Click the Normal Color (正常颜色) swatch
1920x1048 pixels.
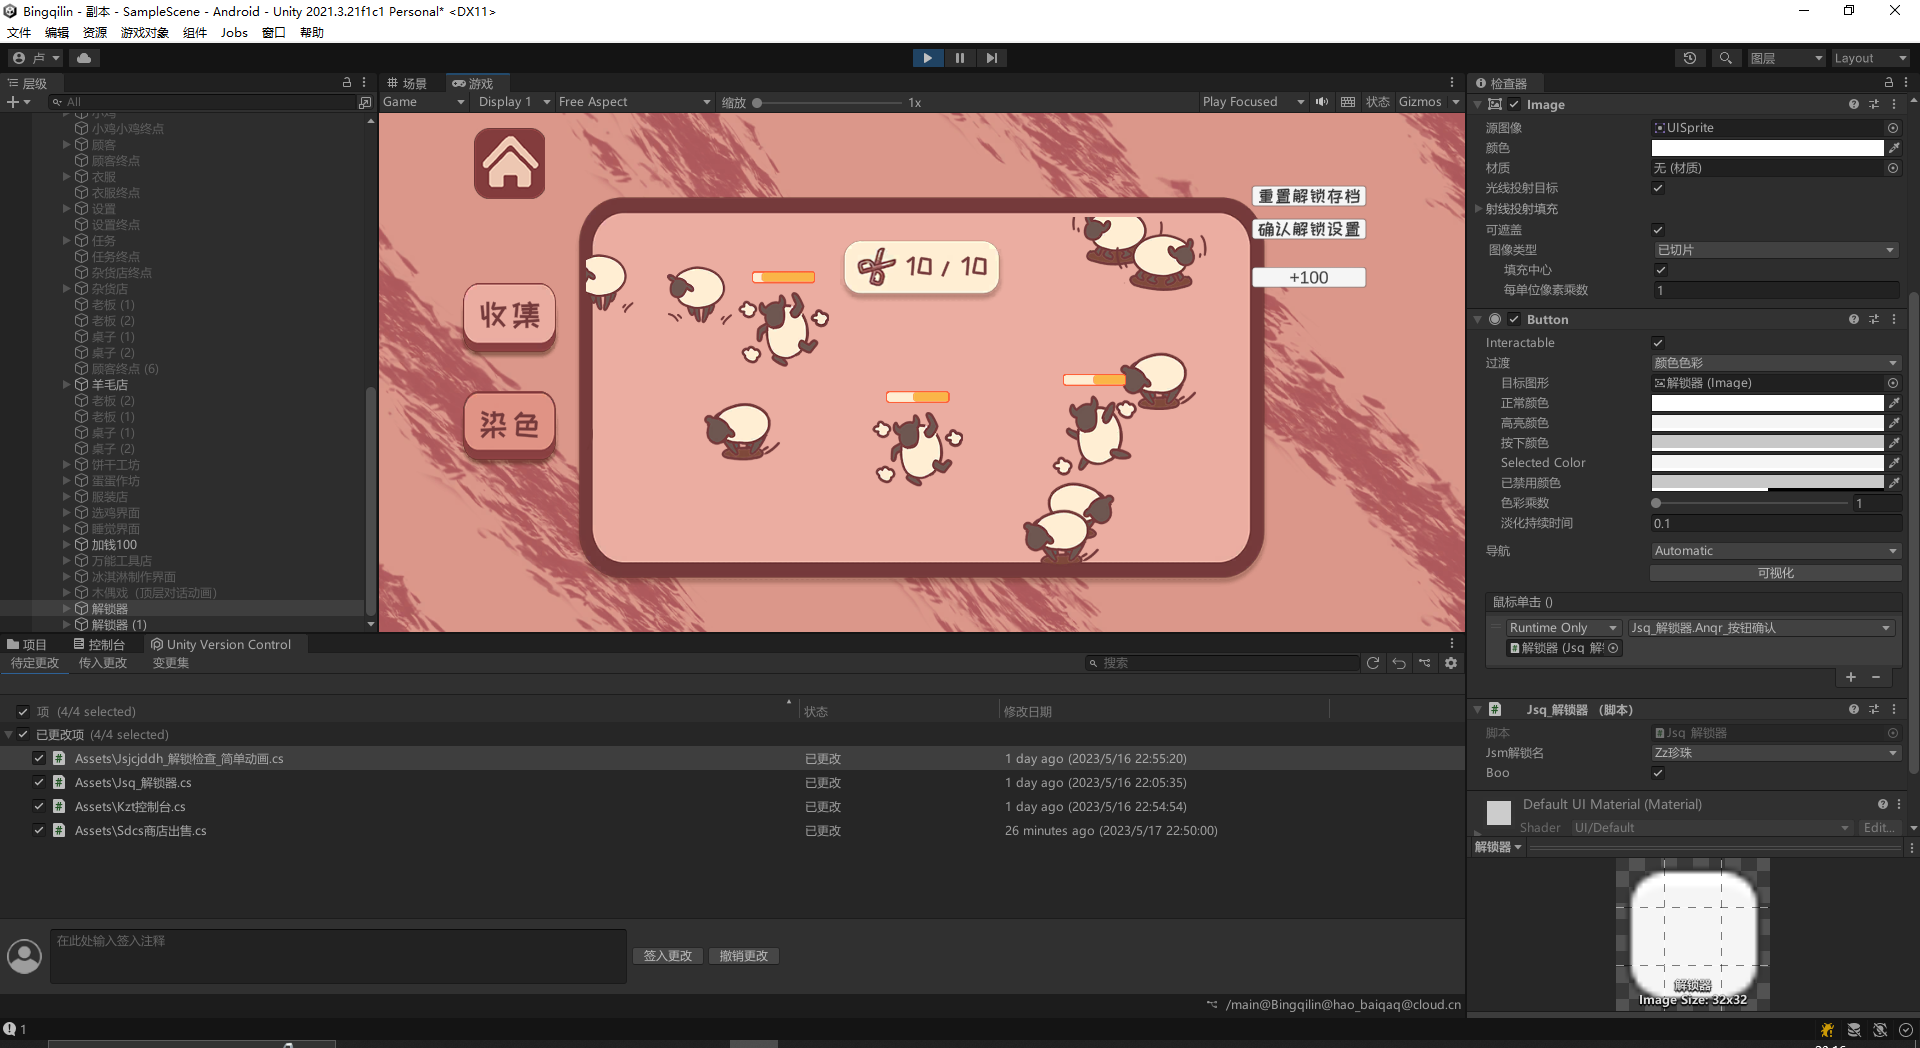tap(1767, 403)
